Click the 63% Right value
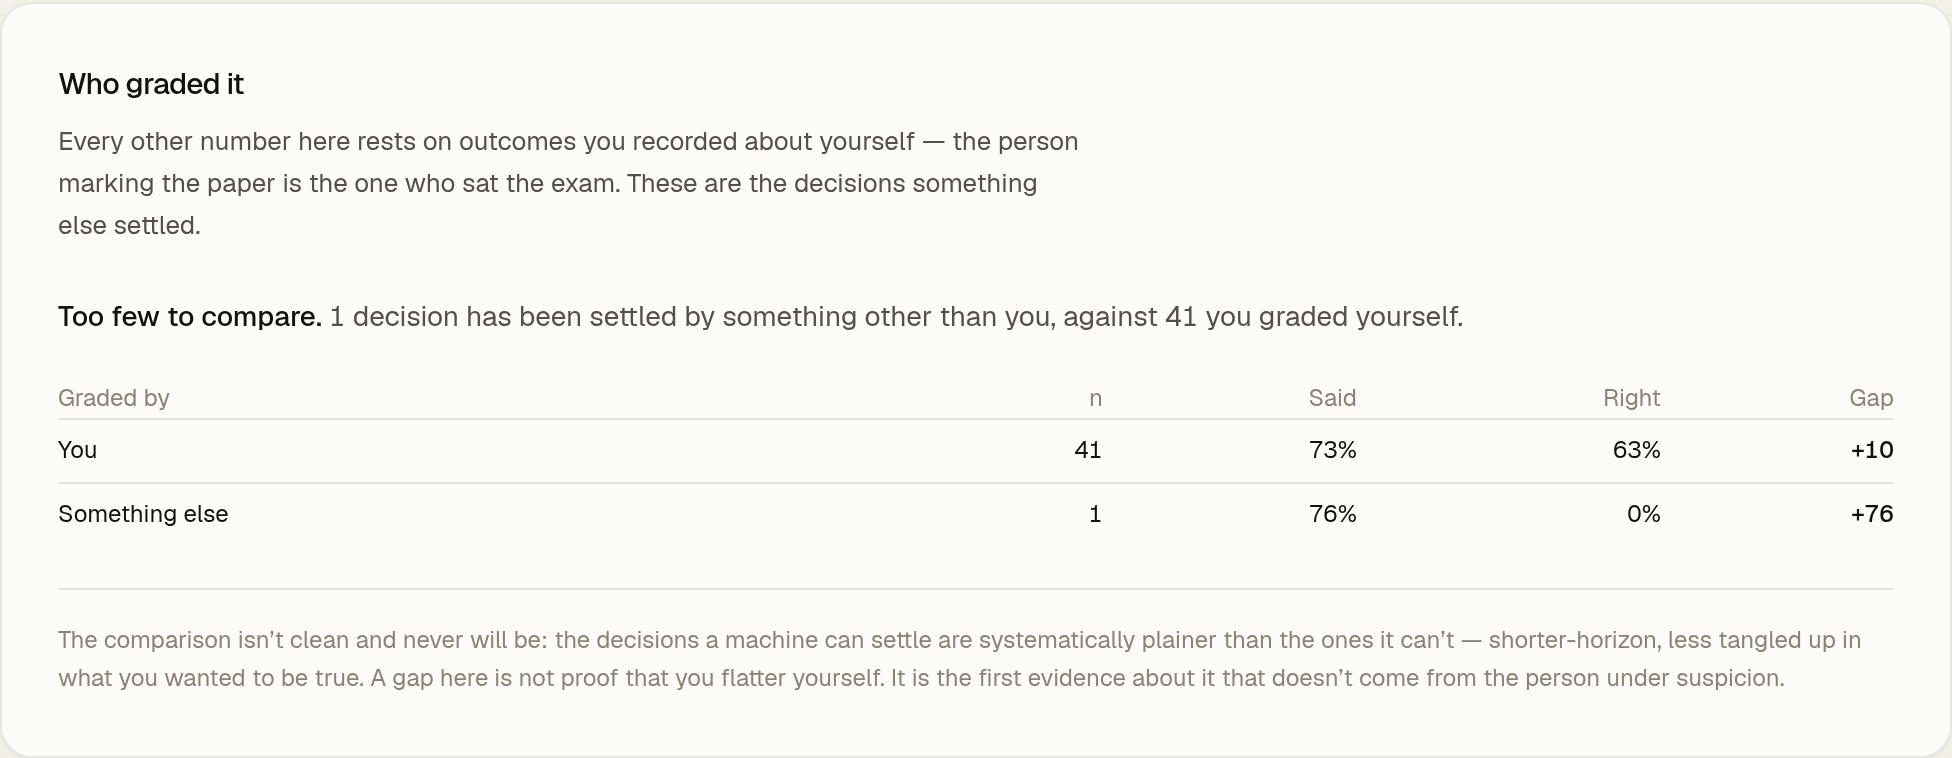Image resolution: width=1952 pixels, height=758 pixels. pyautogui.click(x=1636, y=450)
